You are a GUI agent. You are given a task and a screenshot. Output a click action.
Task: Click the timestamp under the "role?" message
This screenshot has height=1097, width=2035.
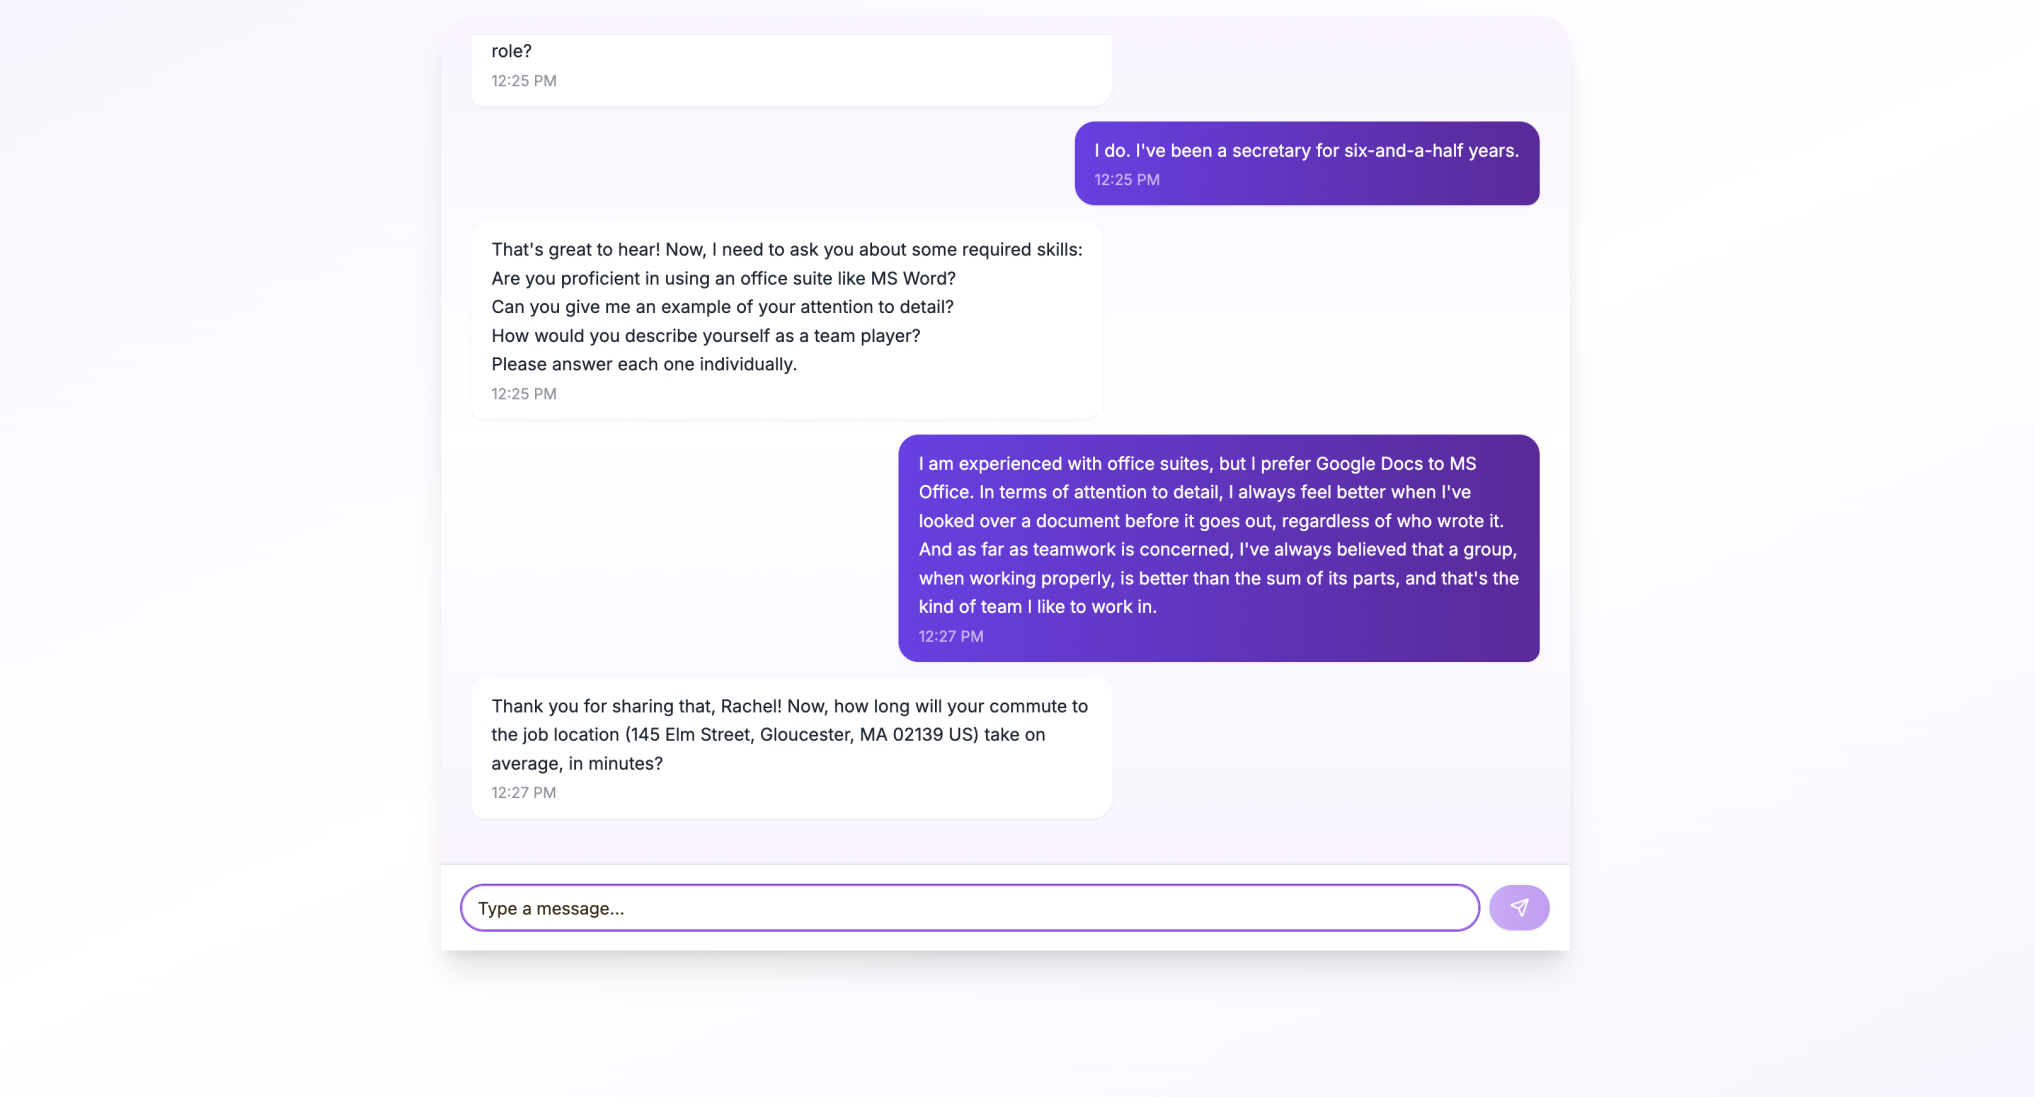point(523,81)
